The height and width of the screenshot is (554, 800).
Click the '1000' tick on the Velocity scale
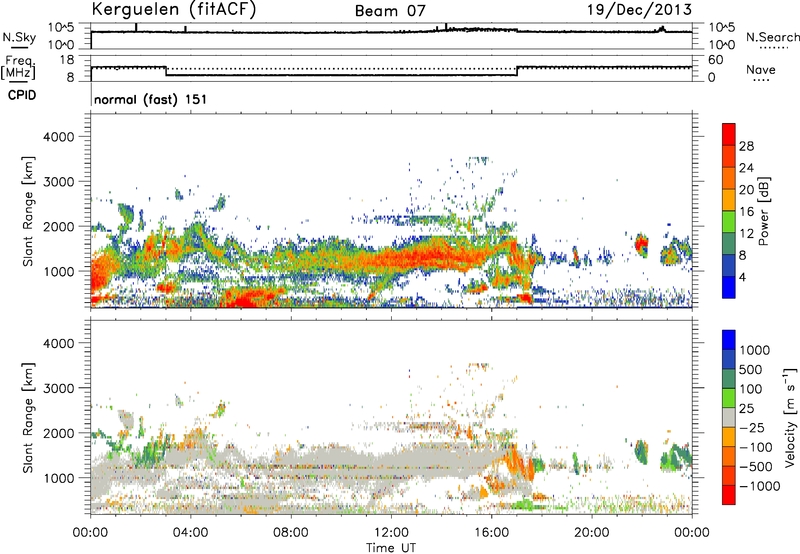[754, 350]
